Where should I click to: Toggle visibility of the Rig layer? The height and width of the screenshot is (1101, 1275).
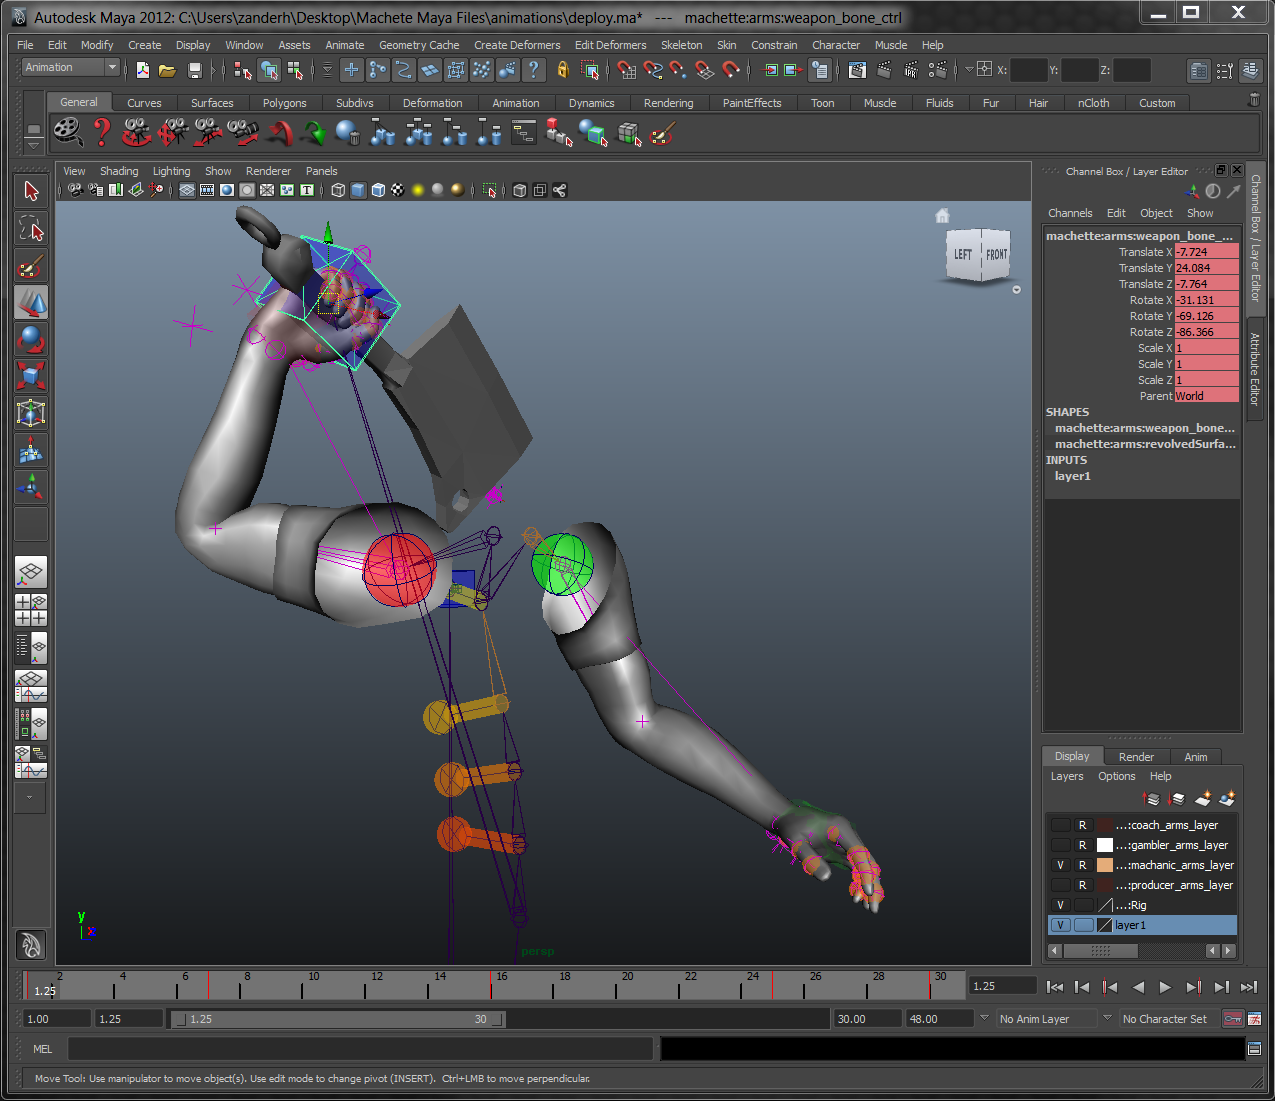pyautogui.click(x=1060, y=905)
